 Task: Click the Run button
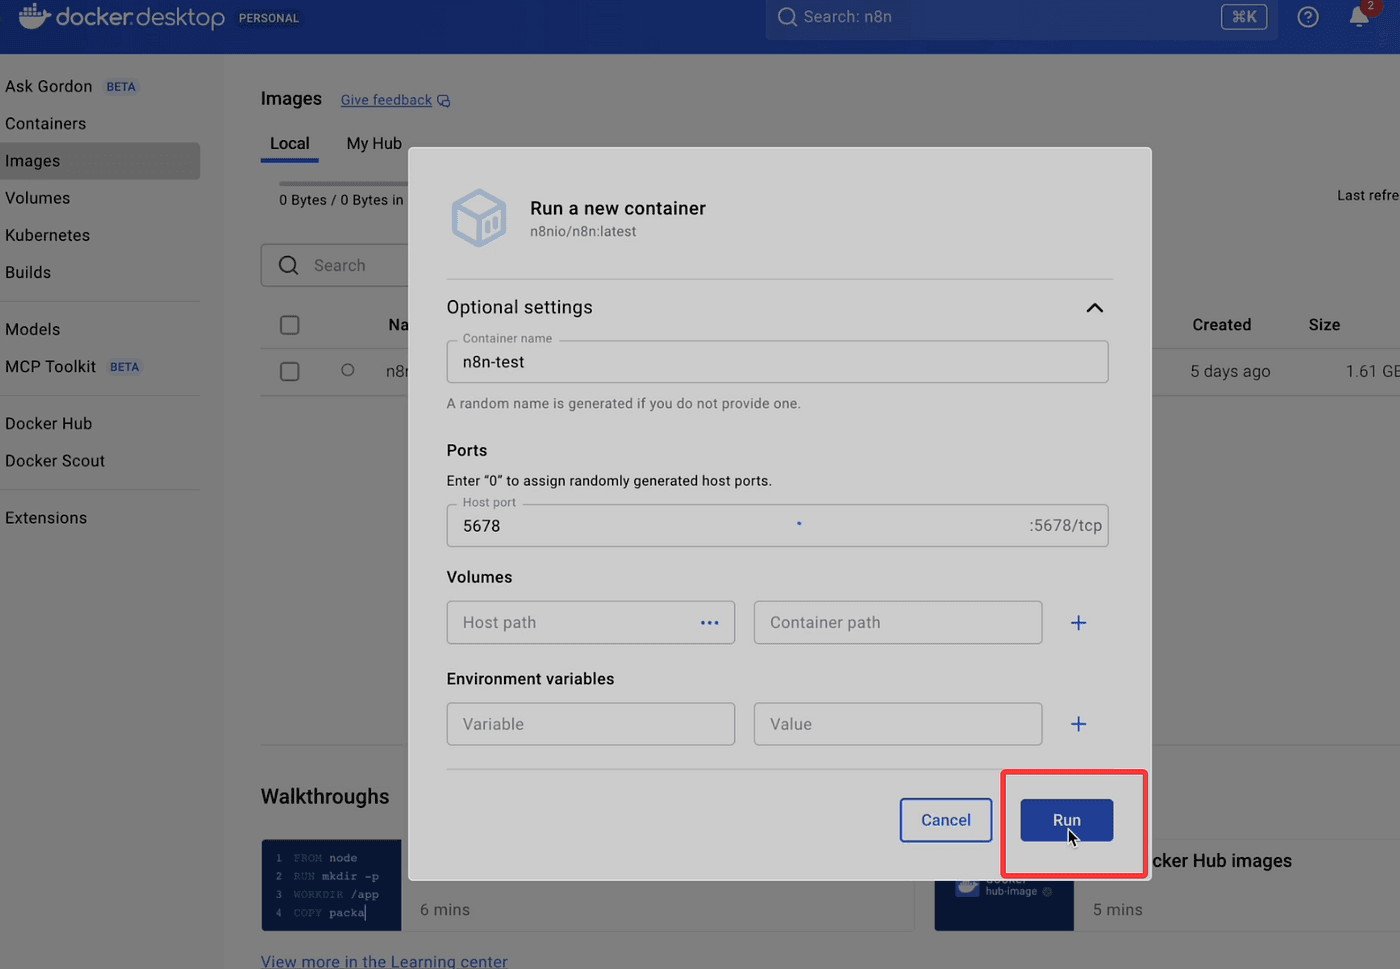click(x=1066, y=820)
